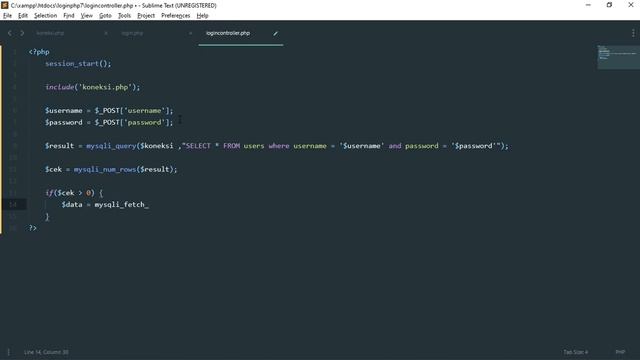Click the if($cek > 0) statement
Screen dimensions: 640x360
[70, 193]
